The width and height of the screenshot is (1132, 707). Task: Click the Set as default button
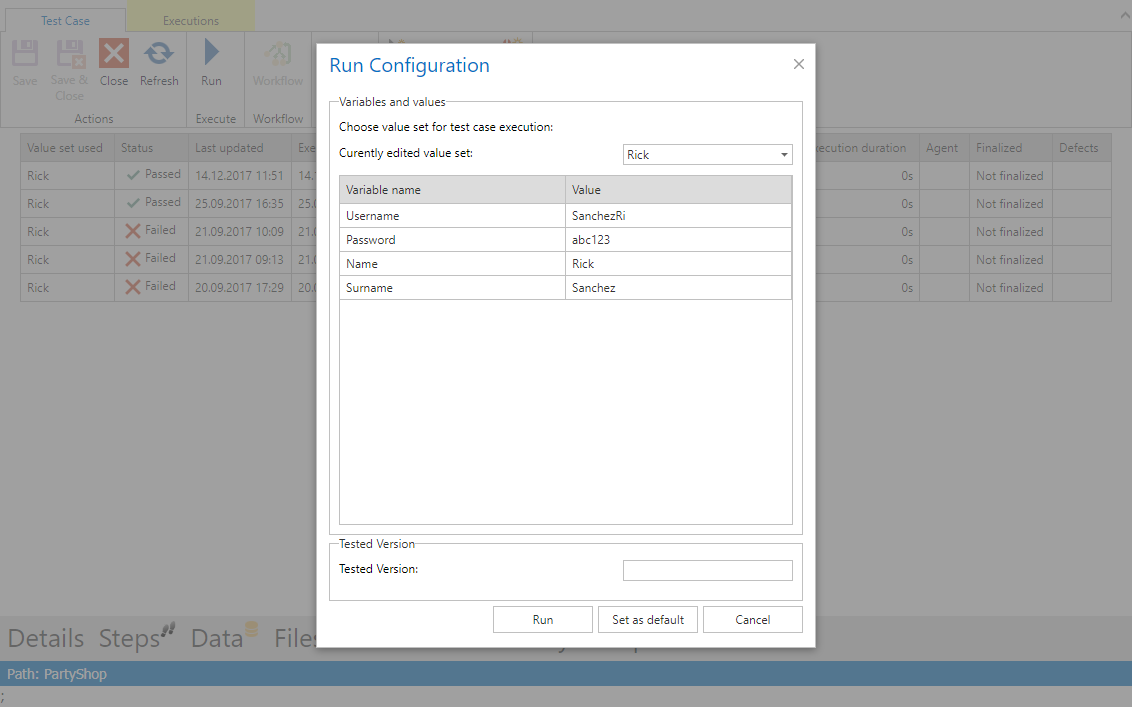pyautogui.click(x=648, y=620)
